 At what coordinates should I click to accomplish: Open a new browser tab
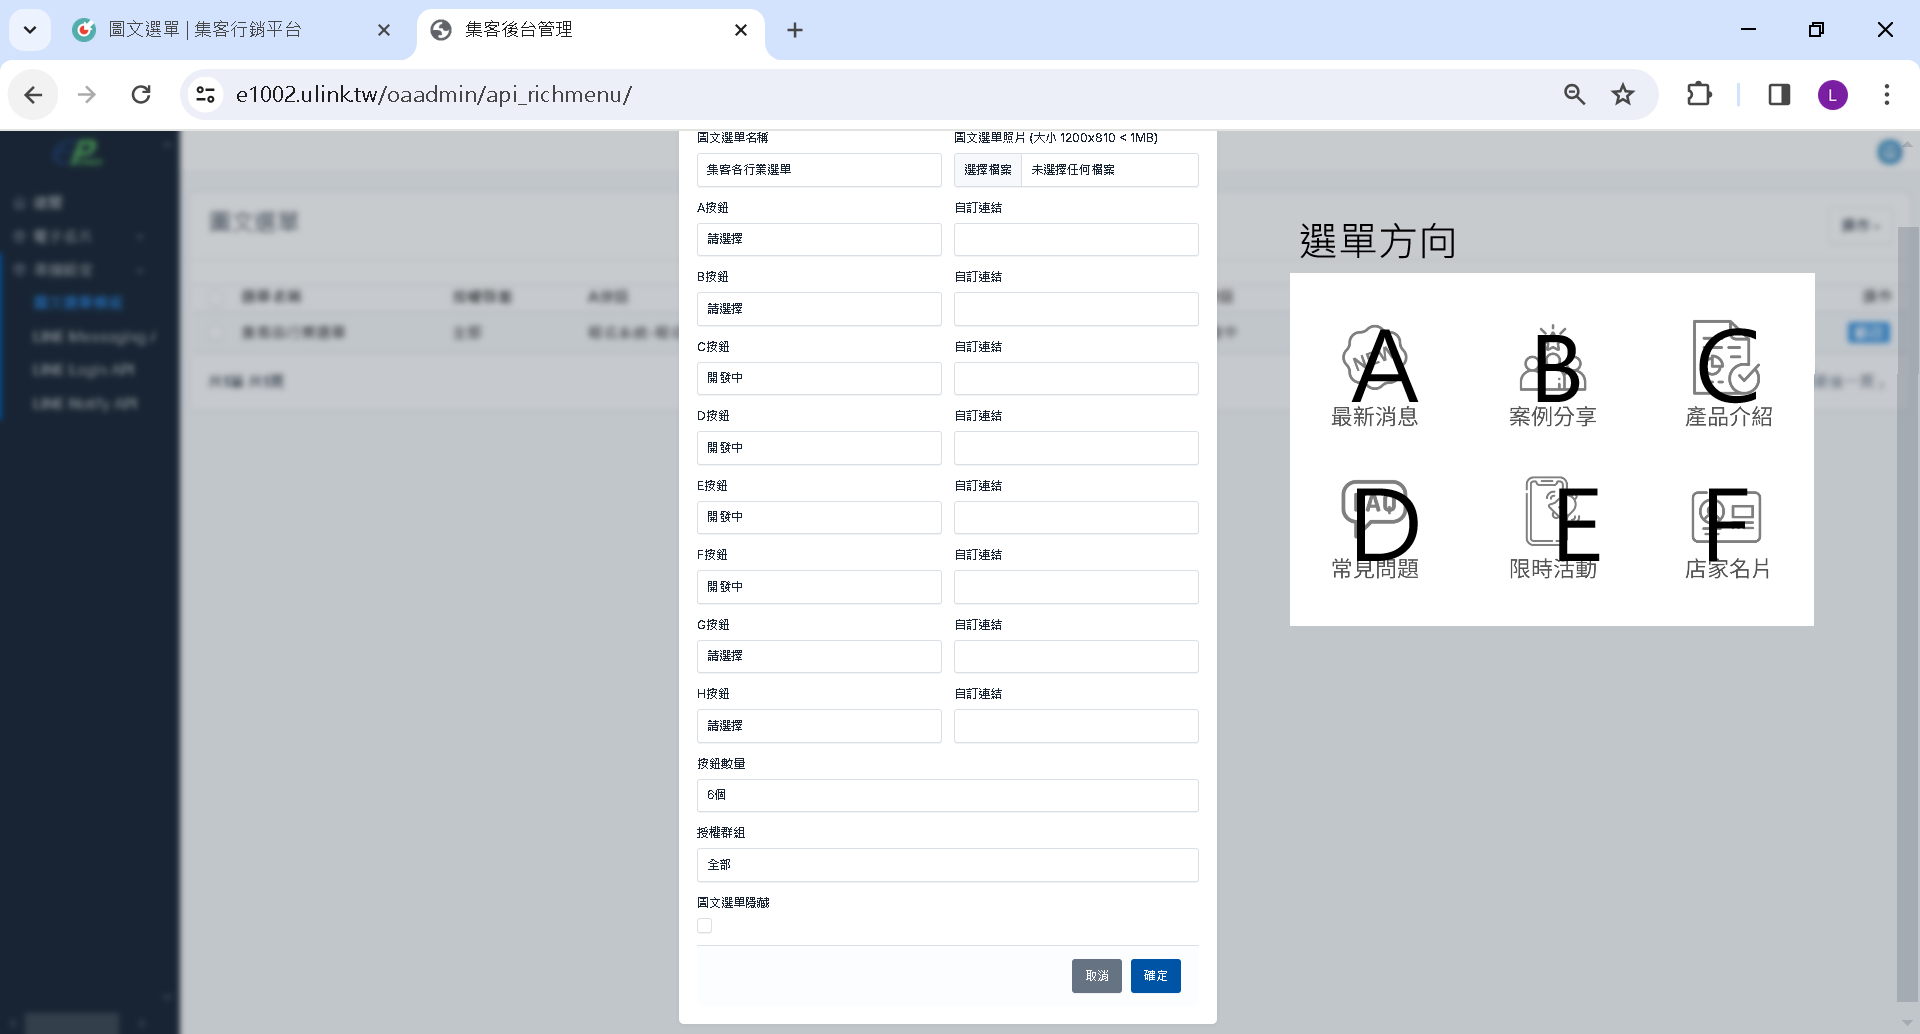pos(795,30)
